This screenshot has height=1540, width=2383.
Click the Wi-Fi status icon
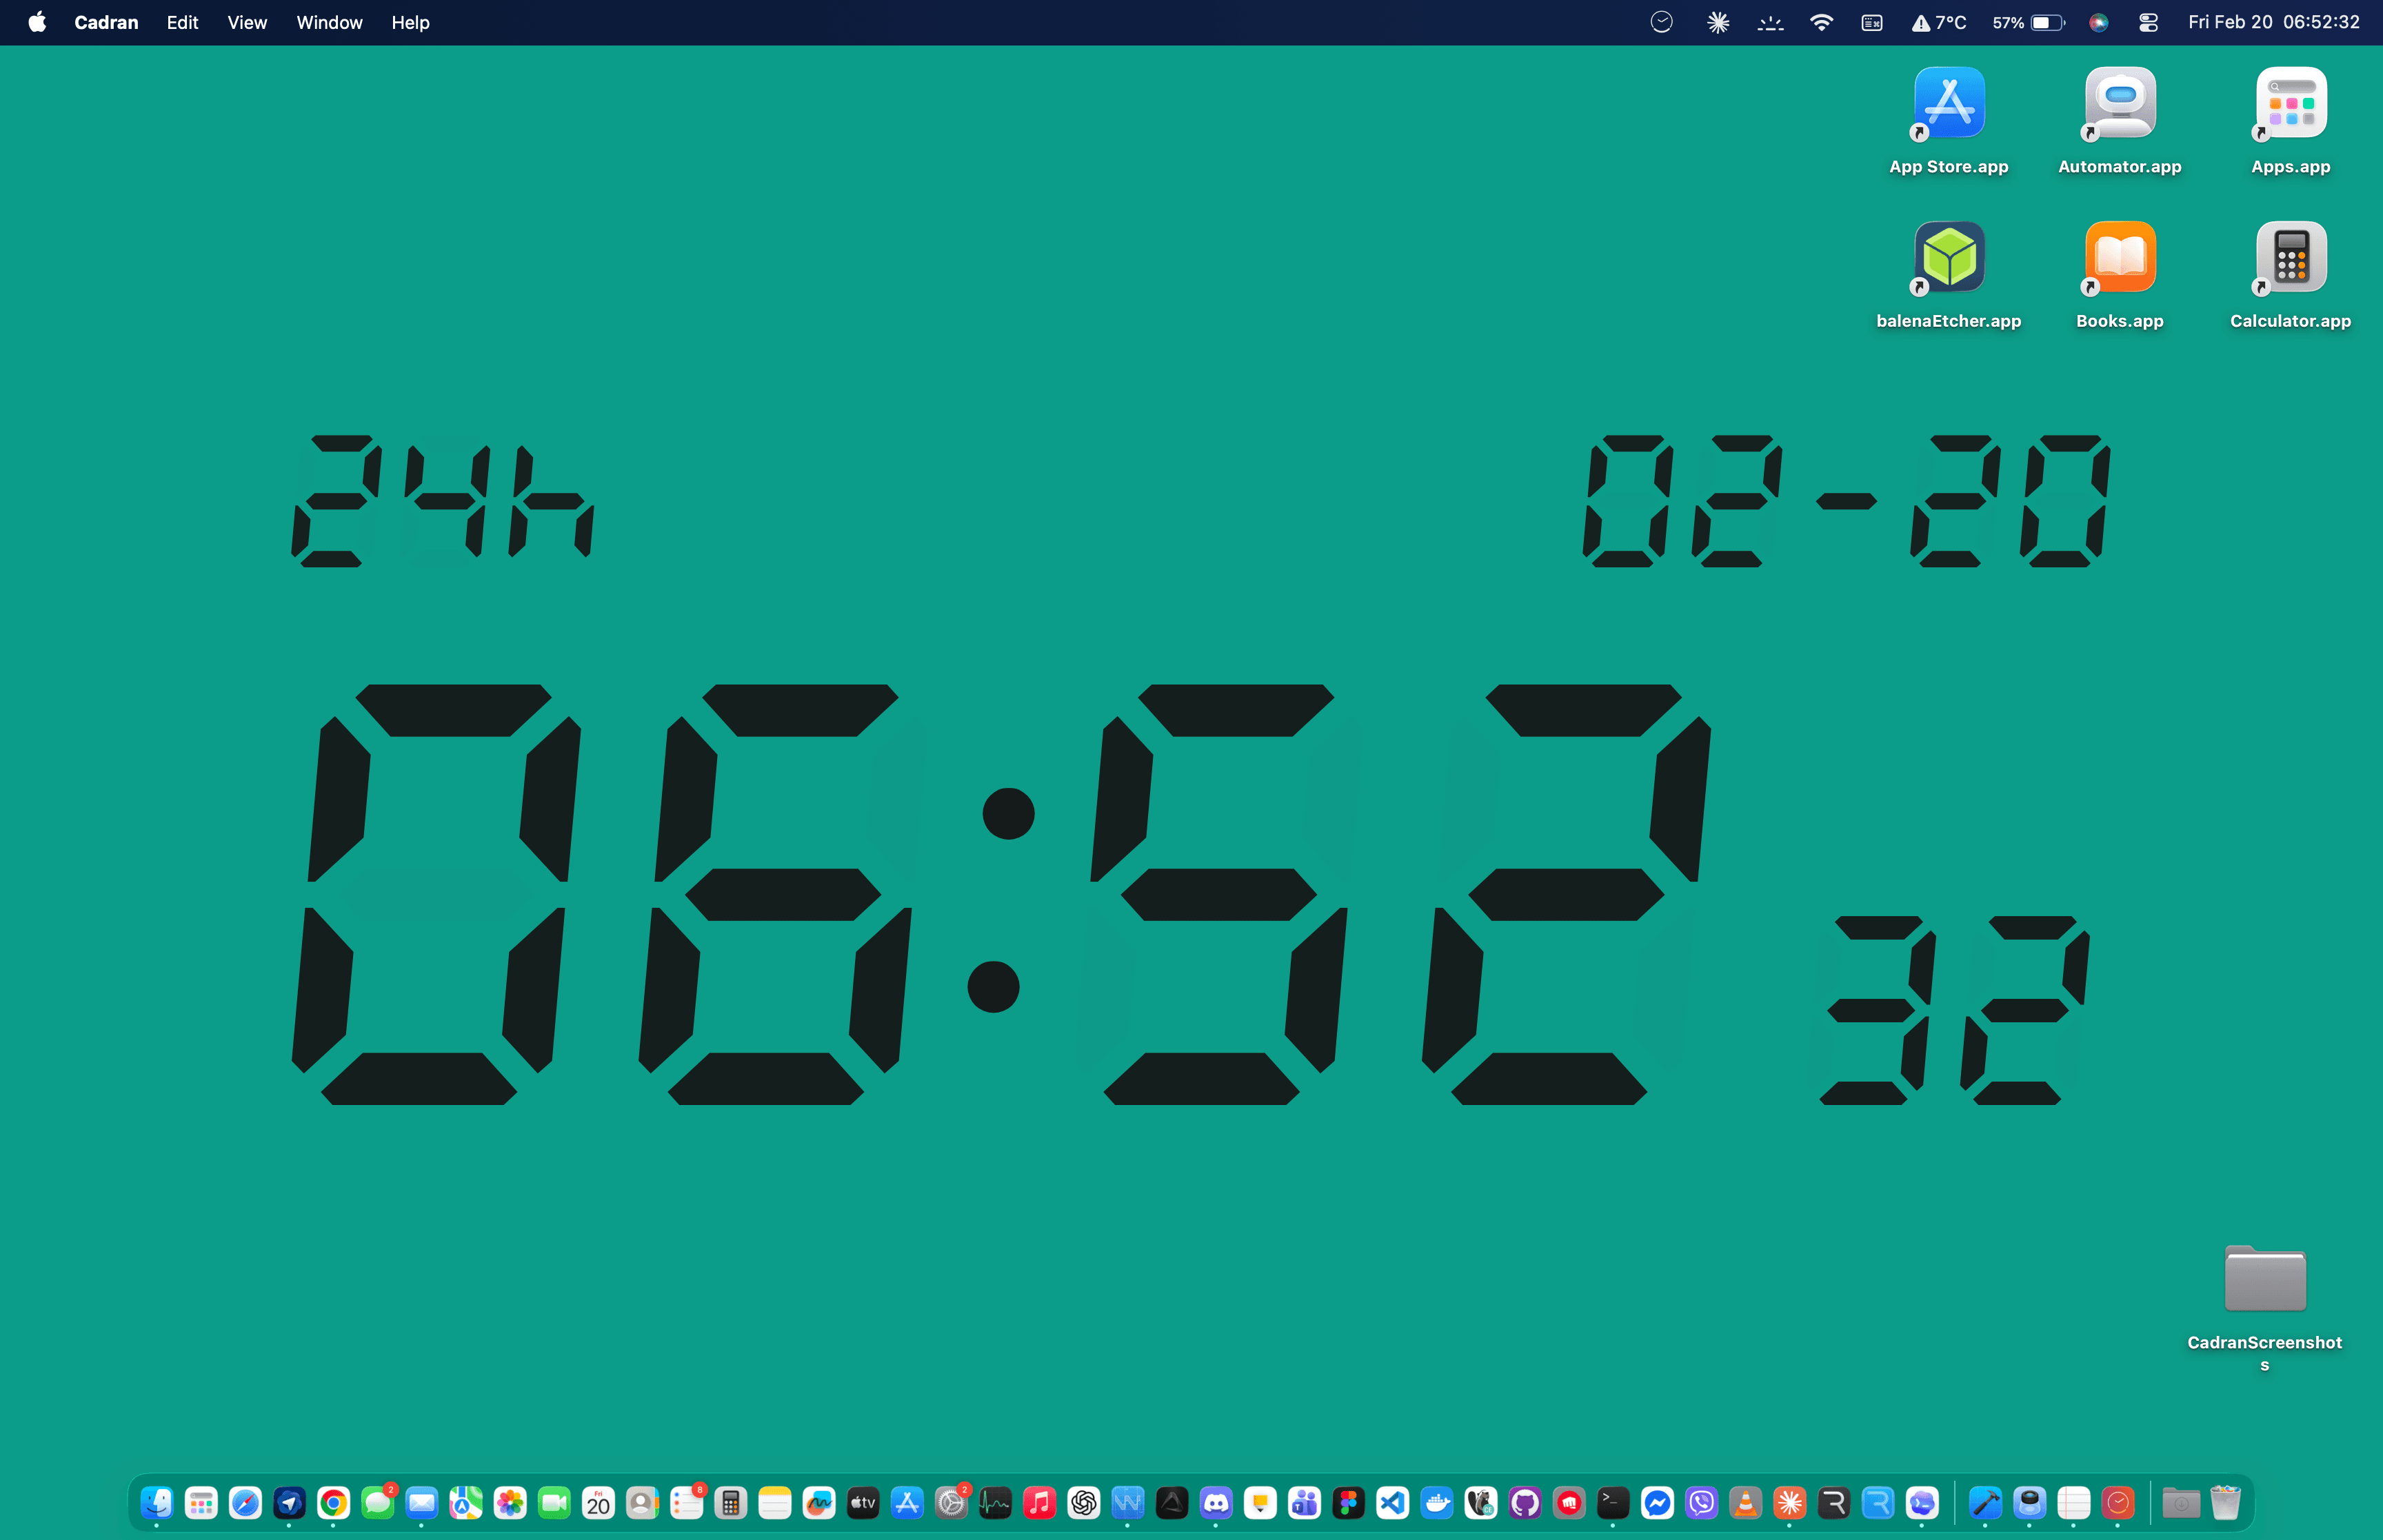(1821, 22)
